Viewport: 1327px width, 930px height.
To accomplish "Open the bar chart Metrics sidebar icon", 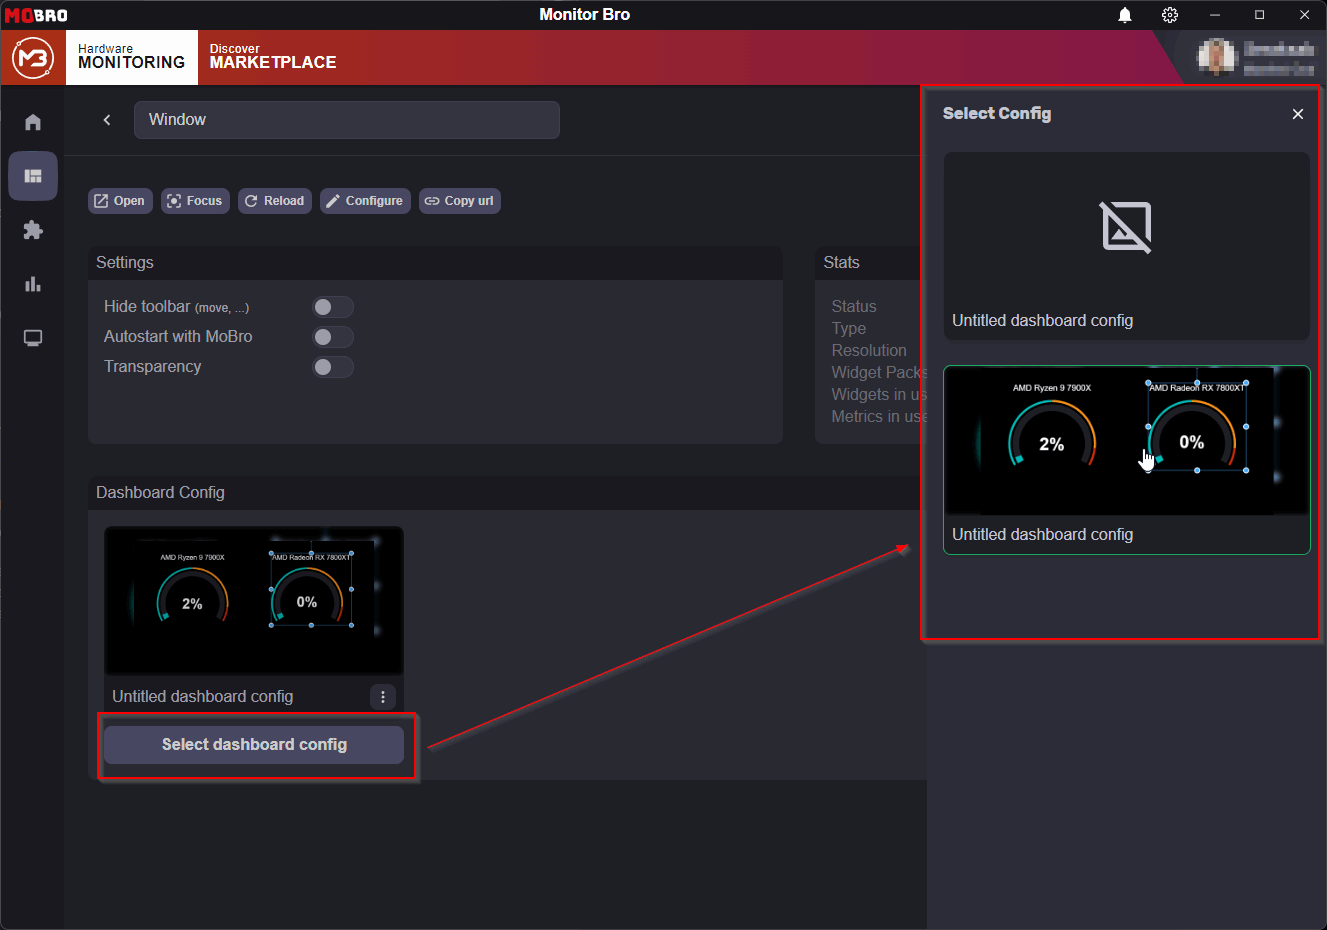I will (x=33, y=284).
